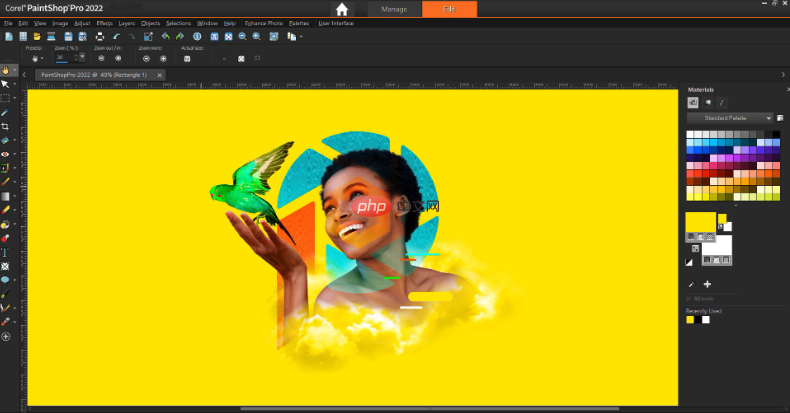Click the Actual size button

pyautogui.click(x=187, y=58)
